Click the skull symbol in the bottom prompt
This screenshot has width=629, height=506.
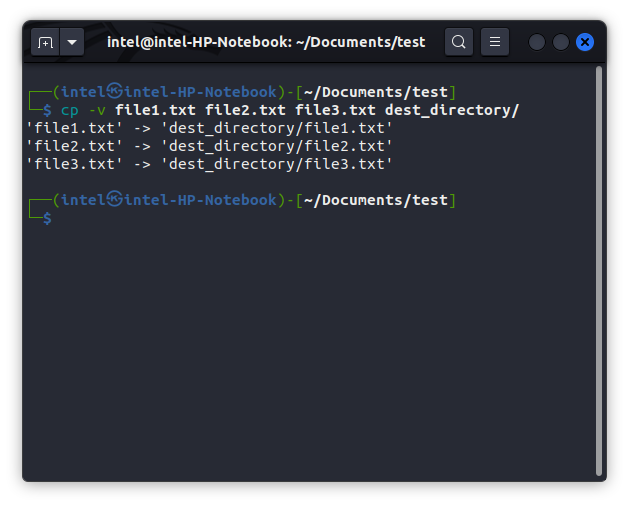point(114,200)
